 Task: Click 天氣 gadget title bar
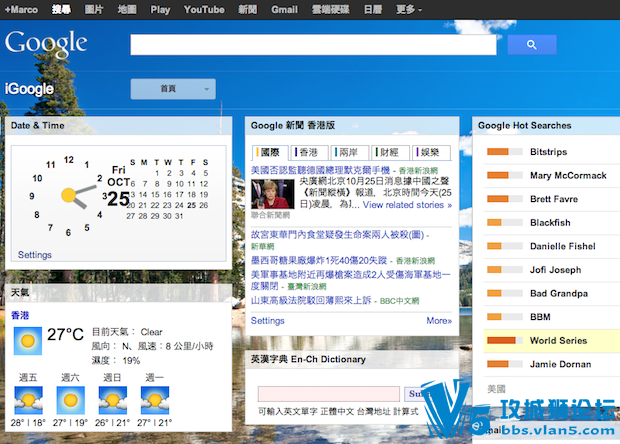(x=119, y=293)
